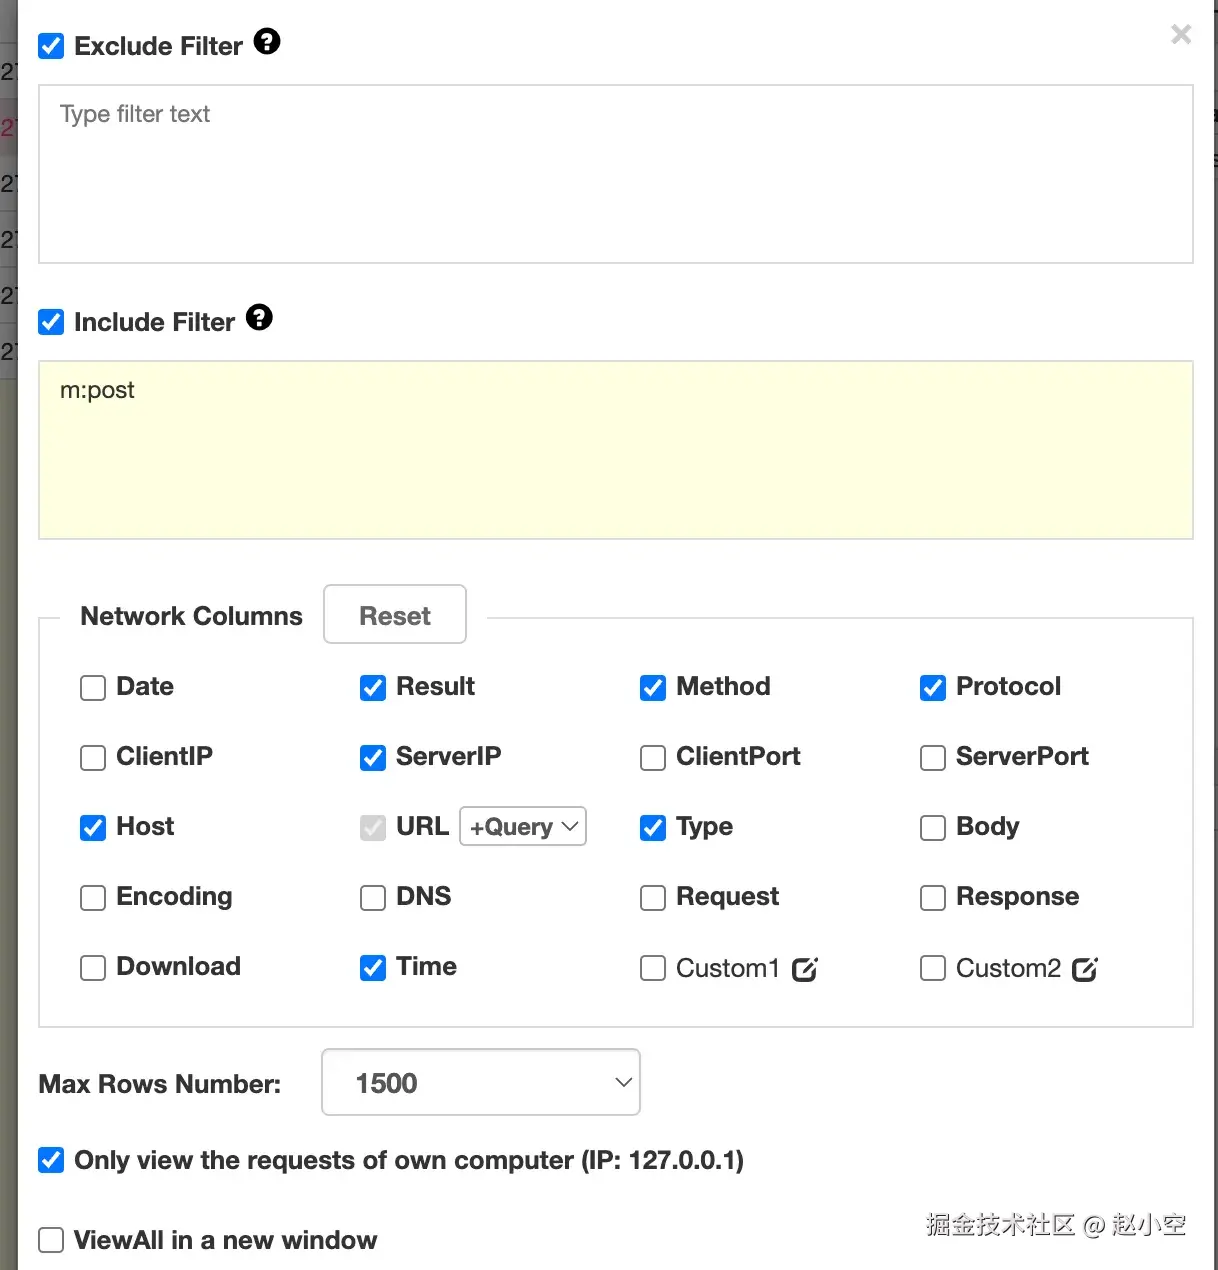Open the Max Rows Number dropdown
1218x1270 pixels.
(480, 1082)
